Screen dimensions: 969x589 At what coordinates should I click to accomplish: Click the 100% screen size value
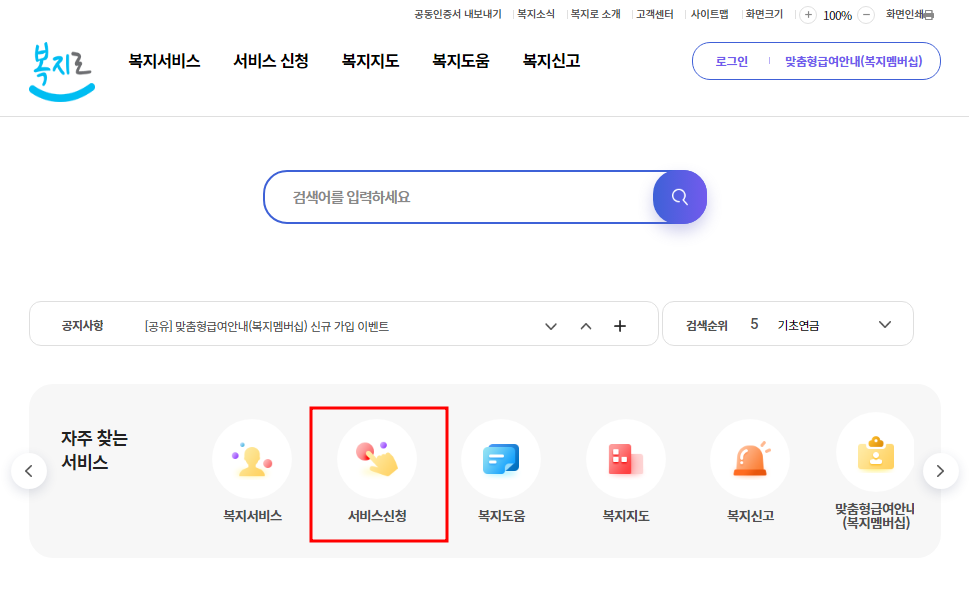(x=837, y=15)
